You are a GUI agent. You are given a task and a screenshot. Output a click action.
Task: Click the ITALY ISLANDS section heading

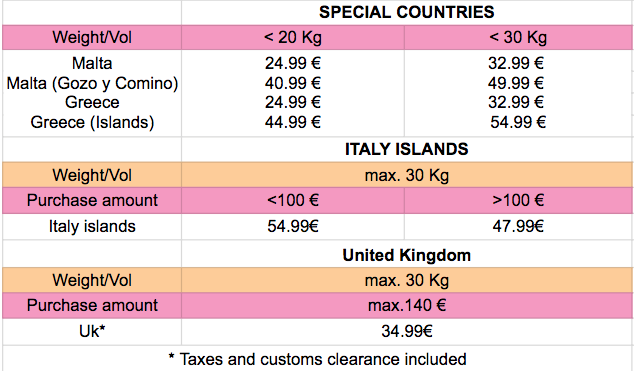406,150
